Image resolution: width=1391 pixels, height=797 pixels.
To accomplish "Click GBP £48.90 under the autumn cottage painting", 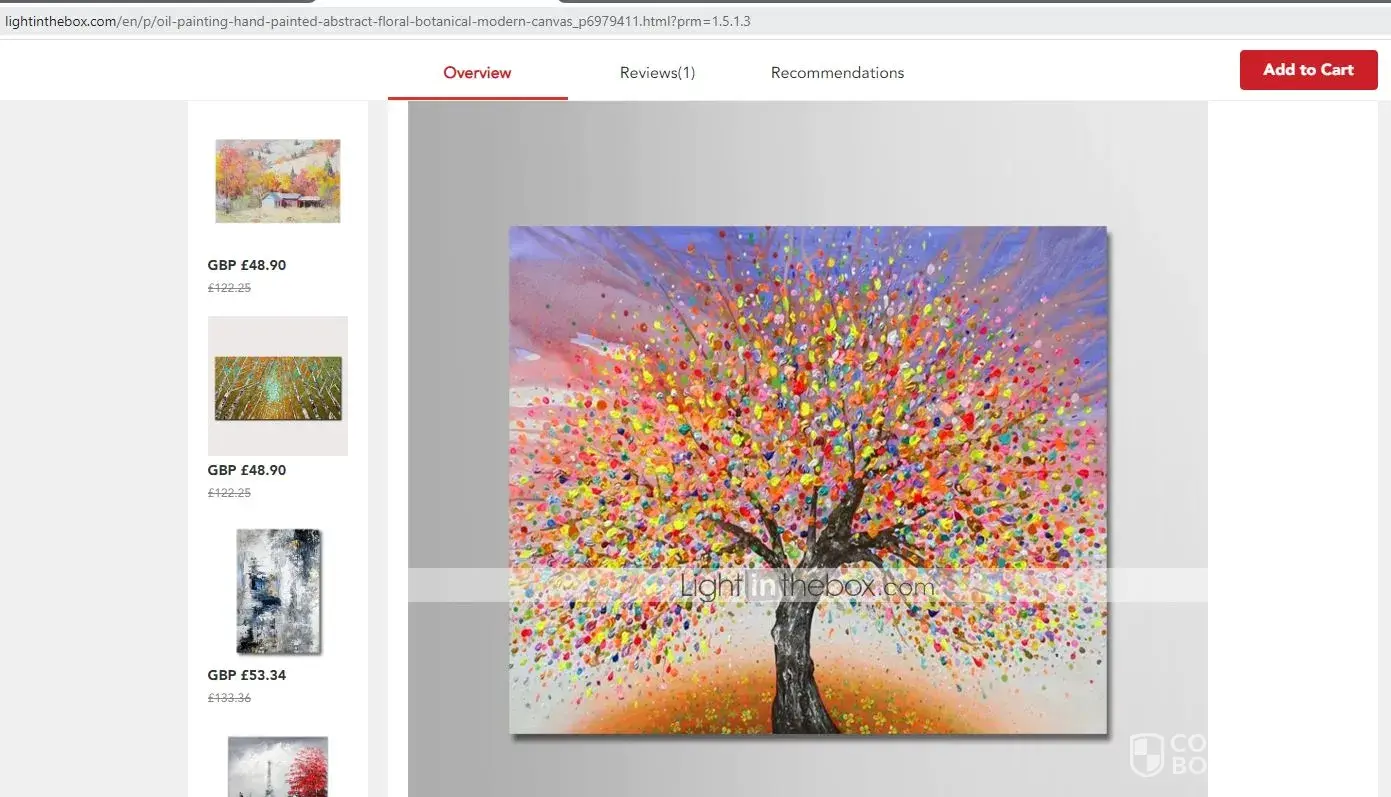I will pyautogui.click(x=247, y=265).
